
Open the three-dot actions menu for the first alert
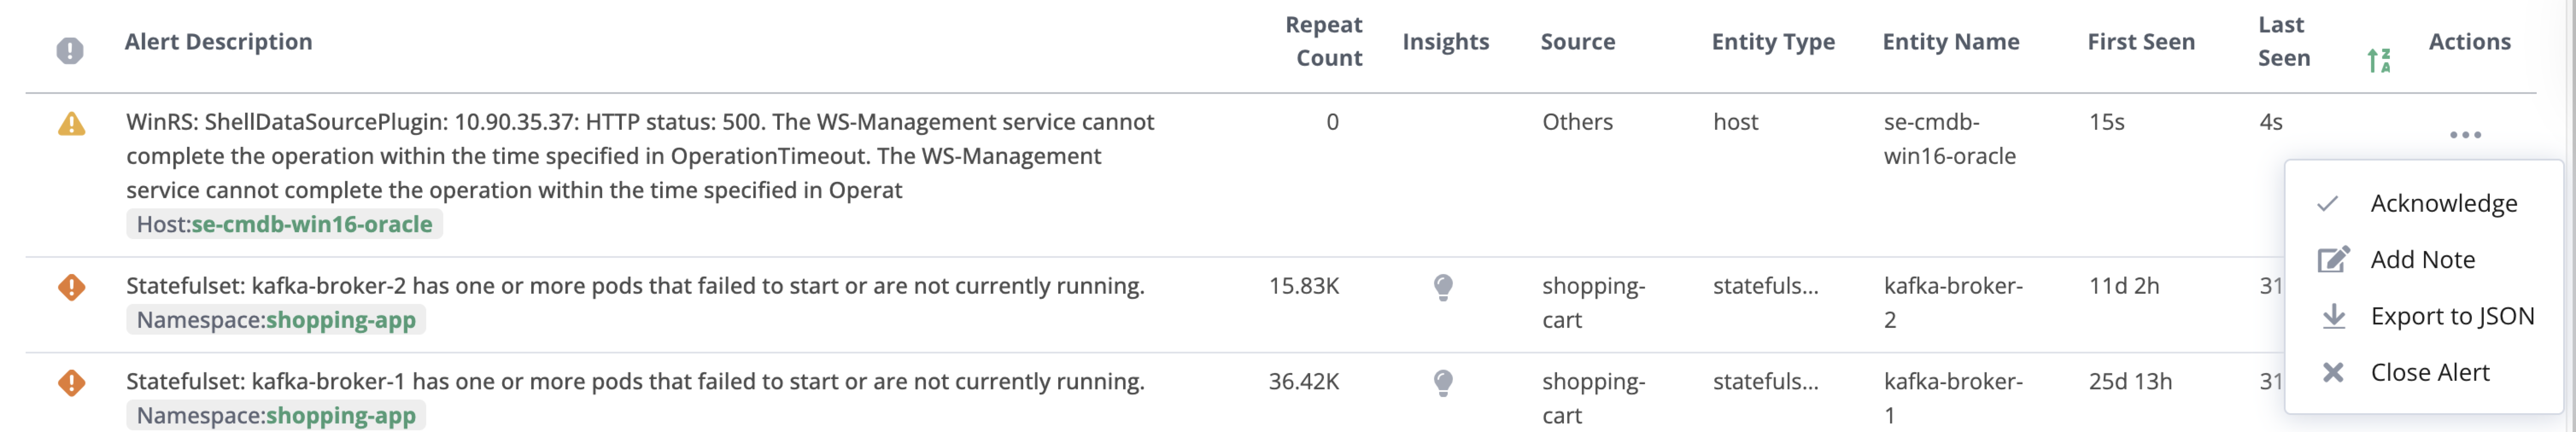[2465, 135]
